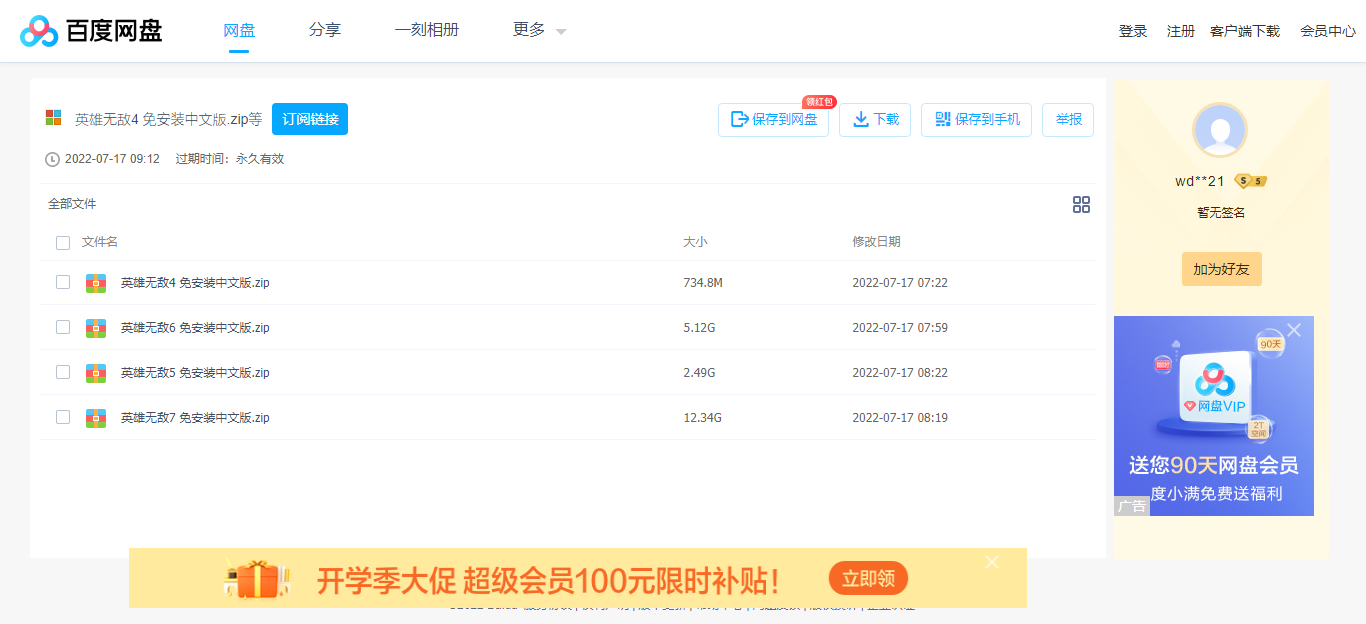Click the clock icon beside the share date

tap(50, 158)
